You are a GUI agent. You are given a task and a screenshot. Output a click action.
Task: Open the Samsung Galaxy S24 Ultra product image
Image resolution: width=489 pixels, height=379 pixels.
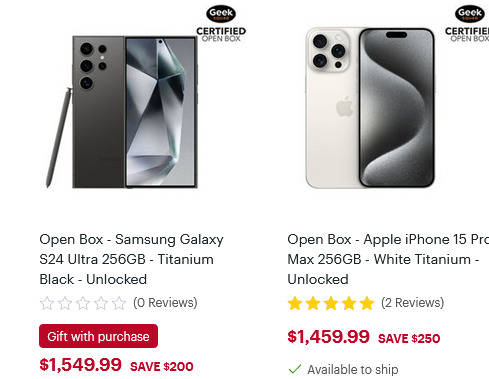click(x=122, y=112)
